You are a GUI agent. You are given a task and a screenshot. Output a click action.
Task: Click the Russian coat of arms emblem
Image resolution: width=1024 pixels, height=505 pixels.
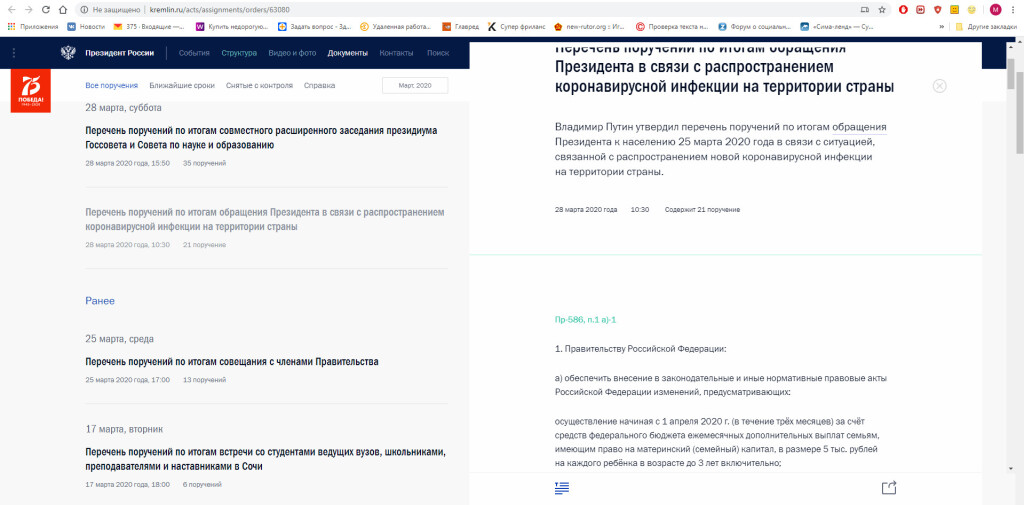point(68,52)
